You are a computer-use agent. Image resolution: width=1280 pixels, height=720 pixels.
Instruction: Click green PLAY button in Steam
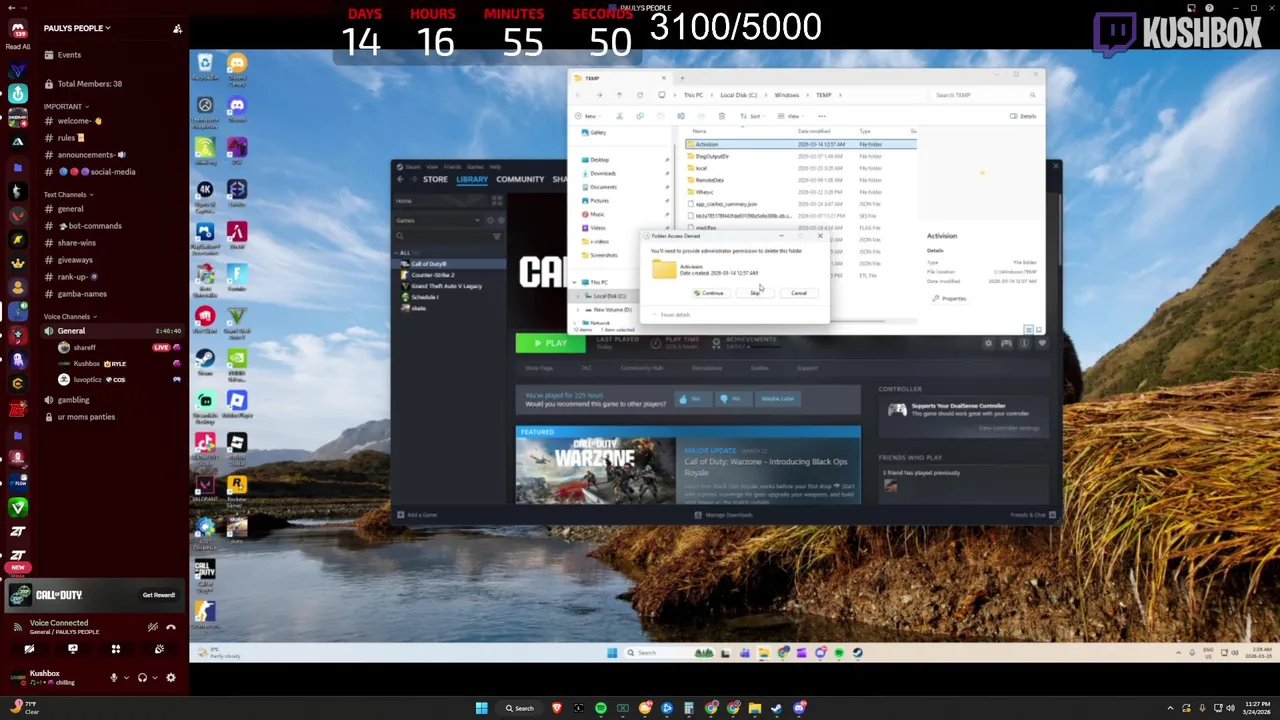(x=549, y=344)
